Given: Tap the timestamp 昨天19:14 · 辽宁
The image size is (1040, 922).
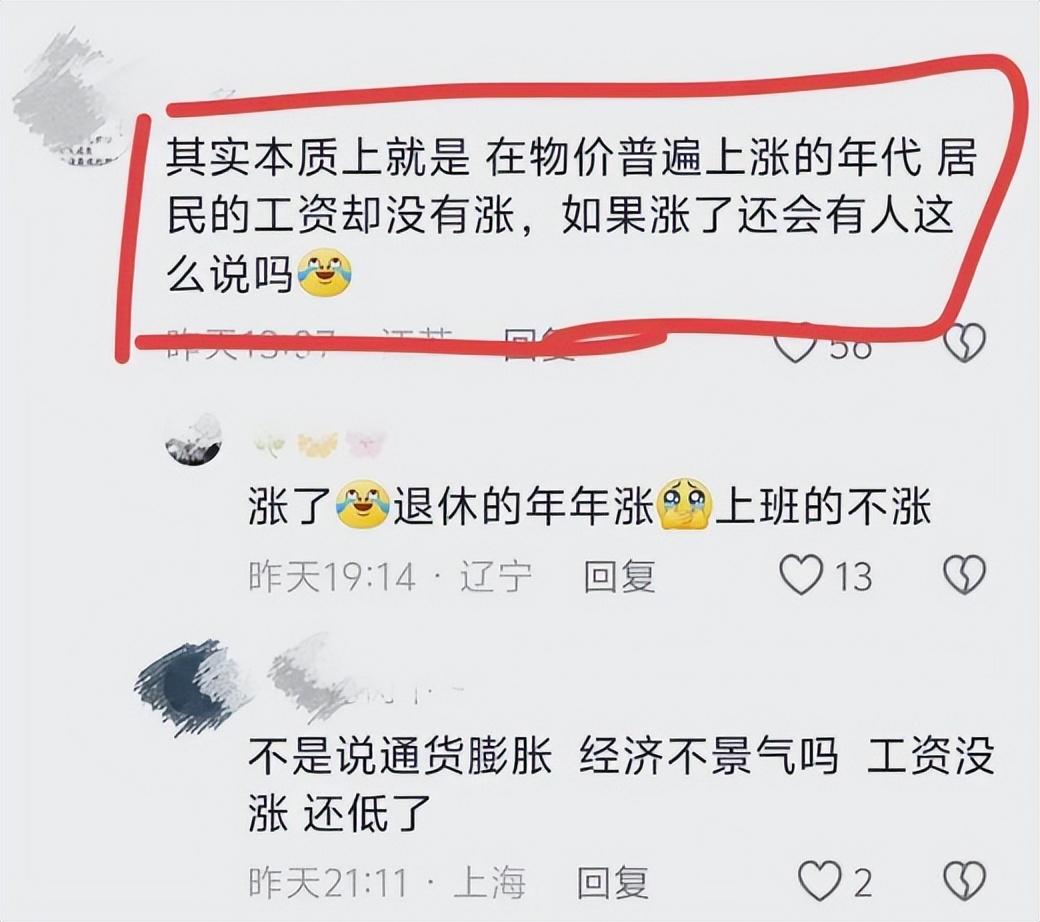Looking at the screenshot, I should [x=389, y=575].
